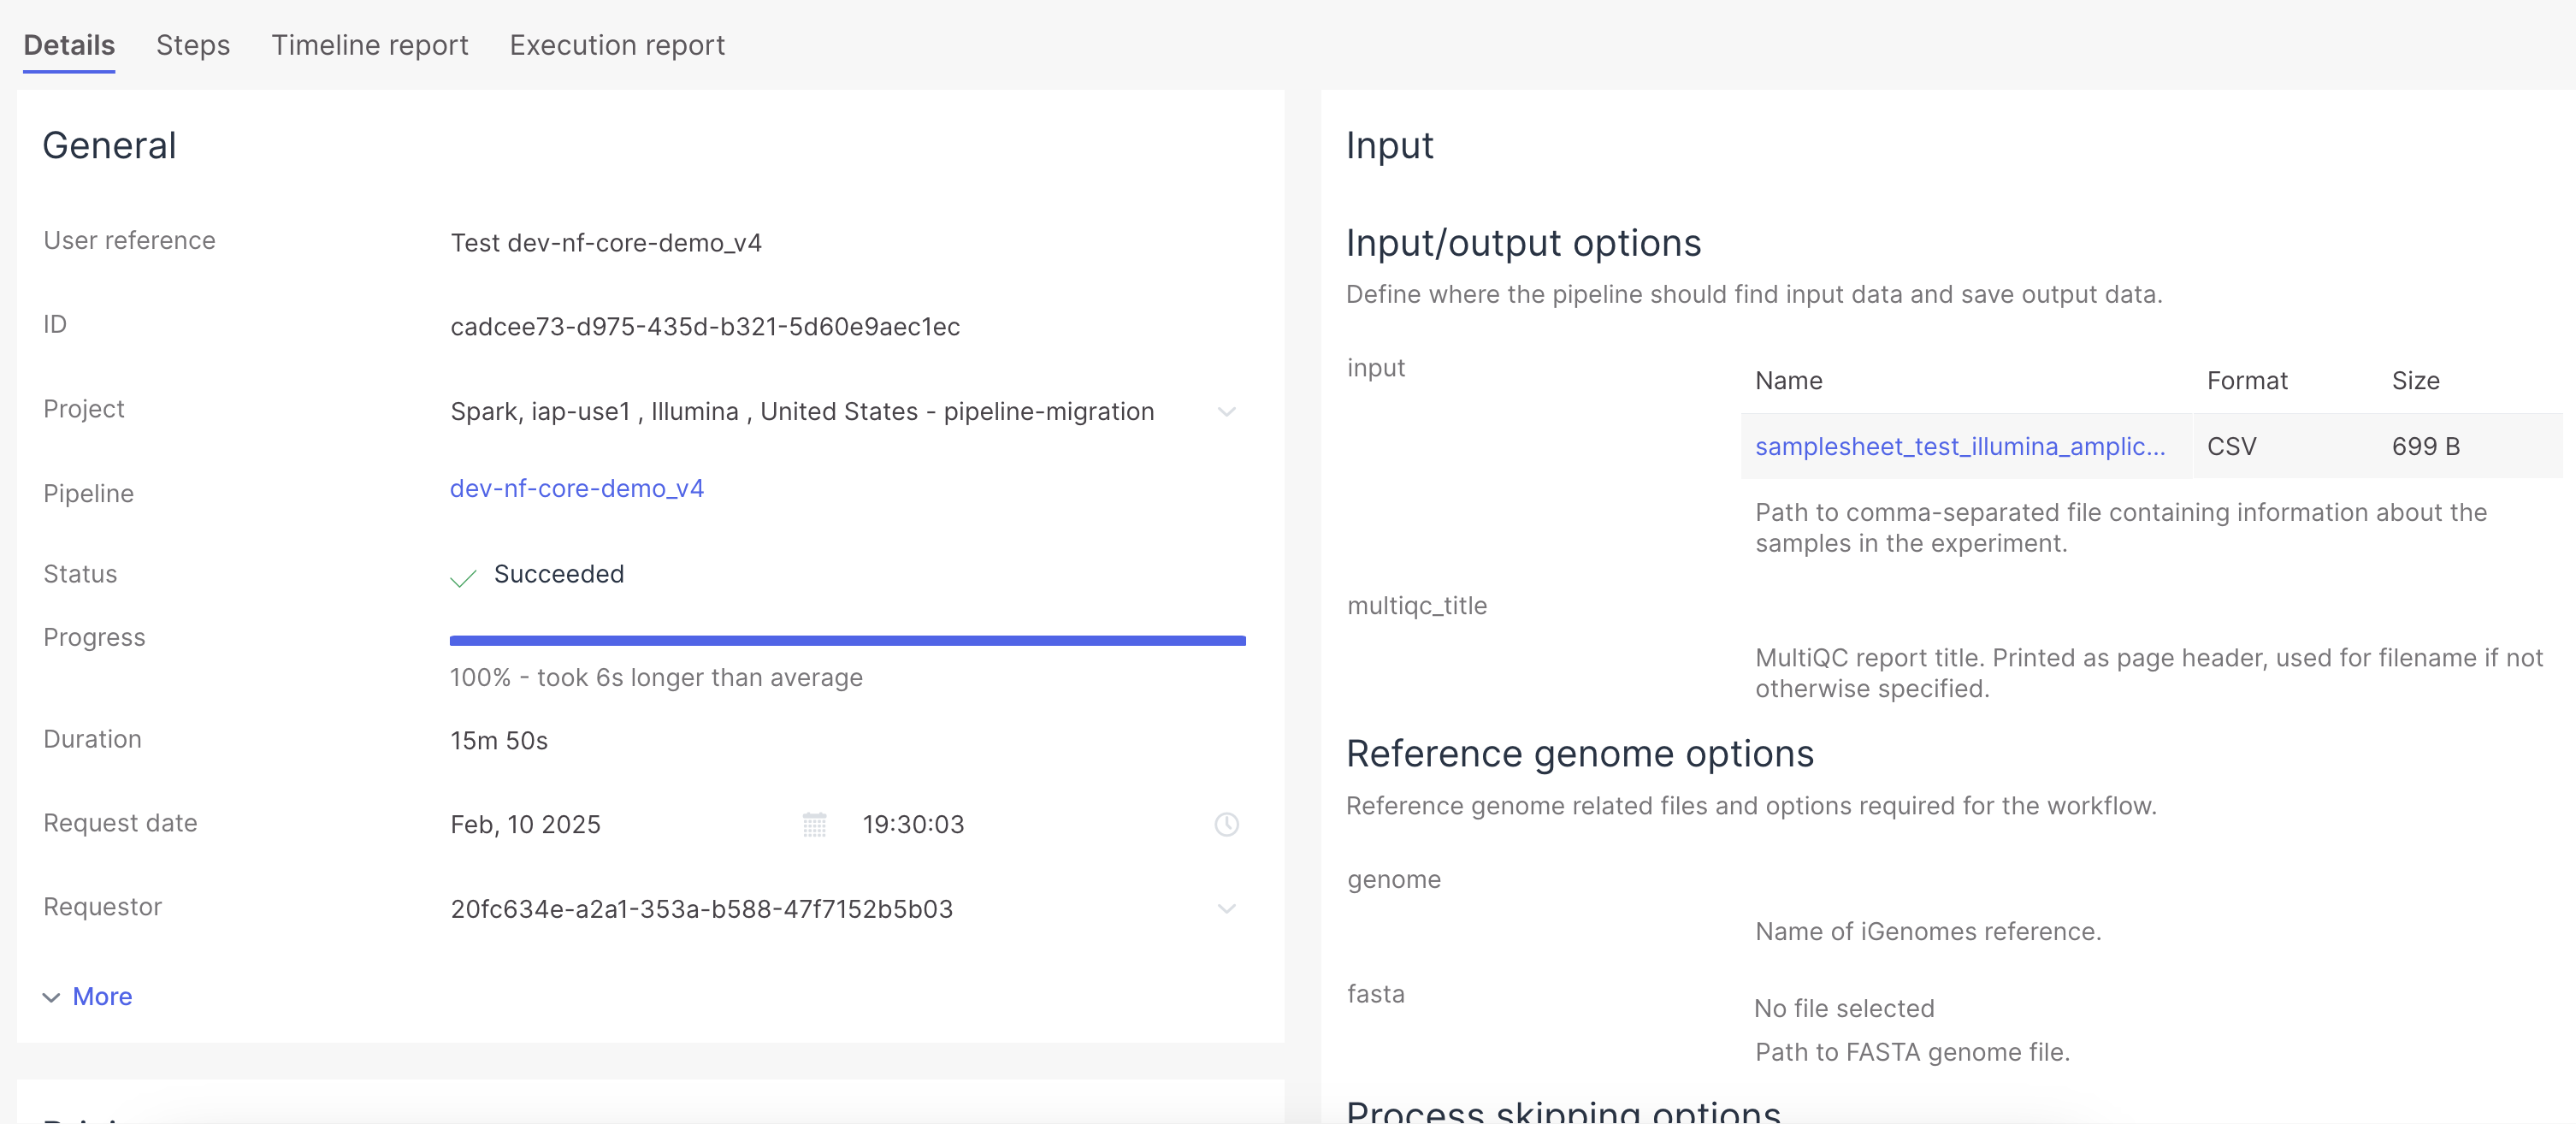This screenshot has width=2576, height=1124.
Task: Click the run ID value text
Action: [x=705, y=327]
